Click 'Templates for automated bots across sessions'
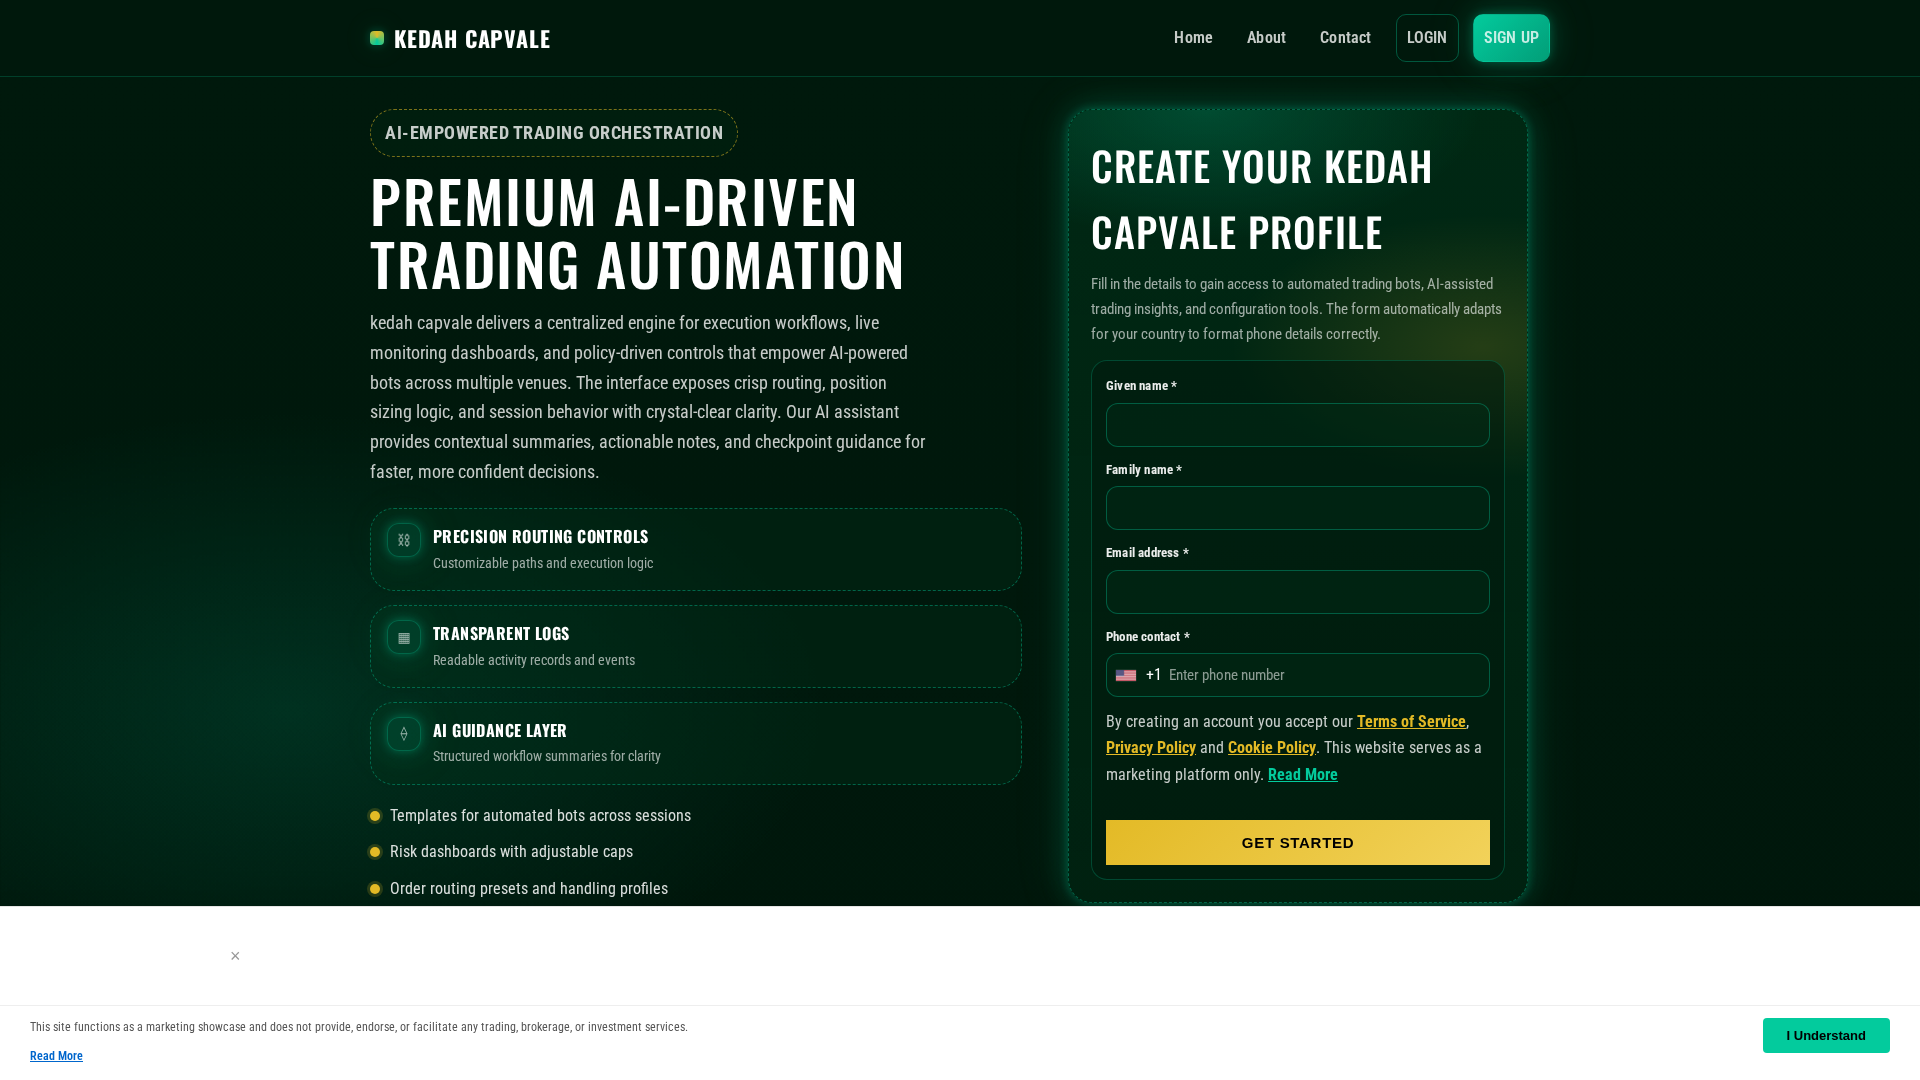Screen dimensions: 1920x1080 click(540, 816)
